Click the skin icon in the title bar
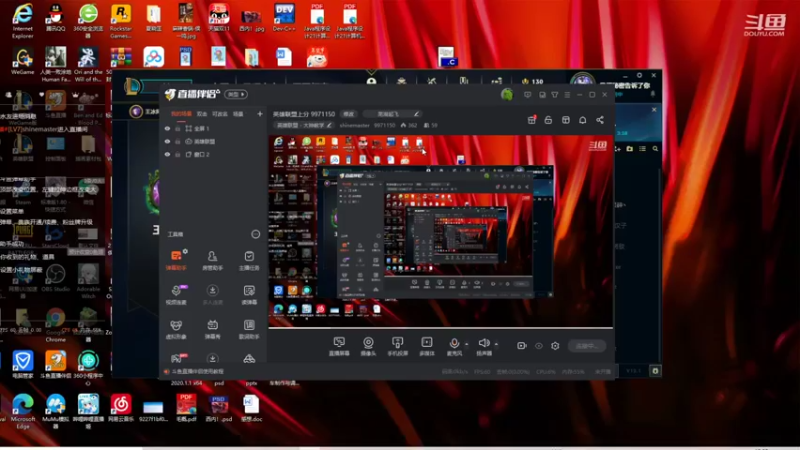Viewport: 800px width, 450px height. [555, 95]
